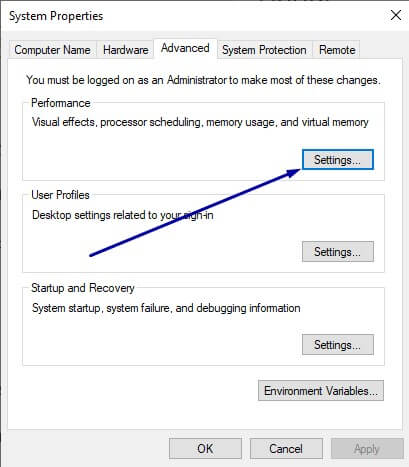Image resolution: width=409 pixels, height=467 pixels.
Task: Click the system startup description text
Action: pyautogui.click(x=166, y=308)
